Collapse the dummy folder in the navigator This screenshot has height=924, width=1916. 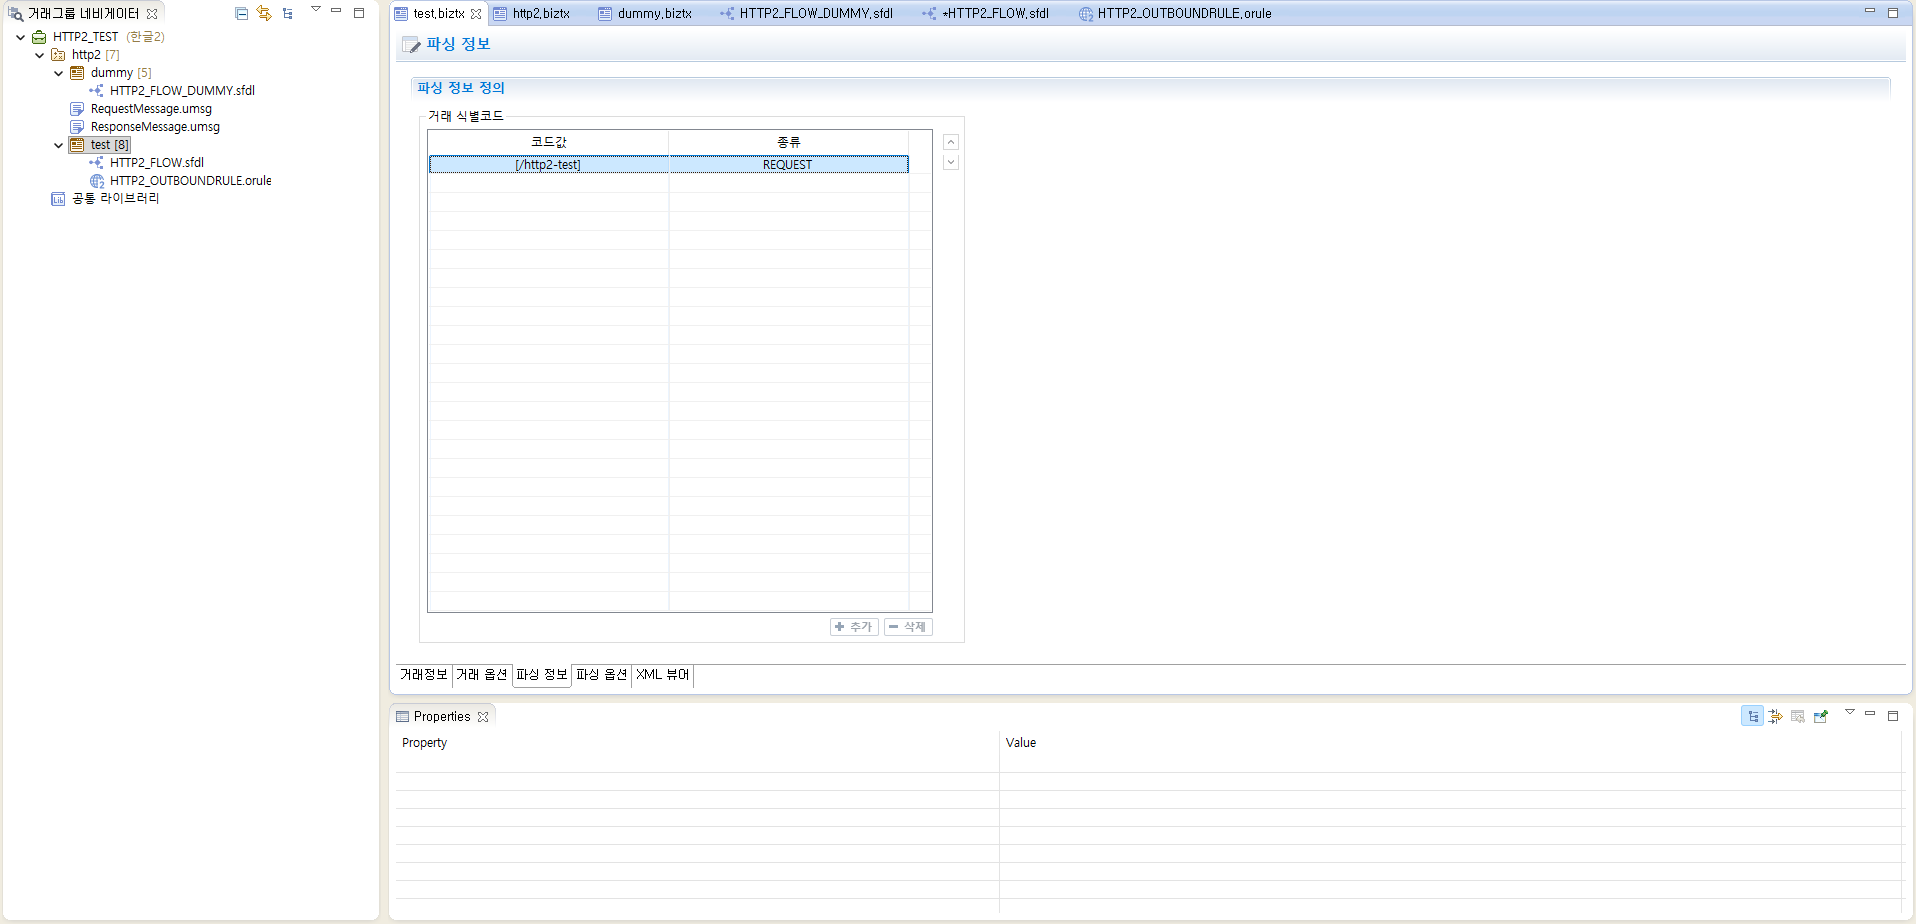[x=58, y=72]
